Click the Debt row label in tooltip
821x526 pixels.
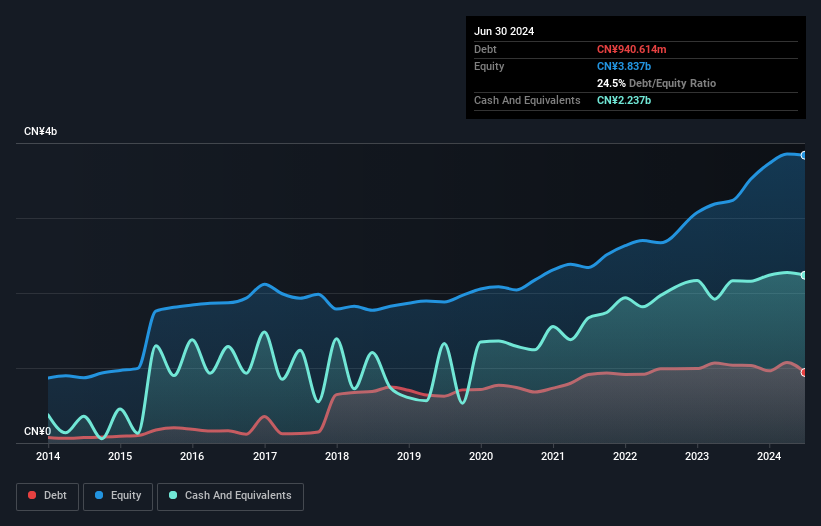click(485, 49)
